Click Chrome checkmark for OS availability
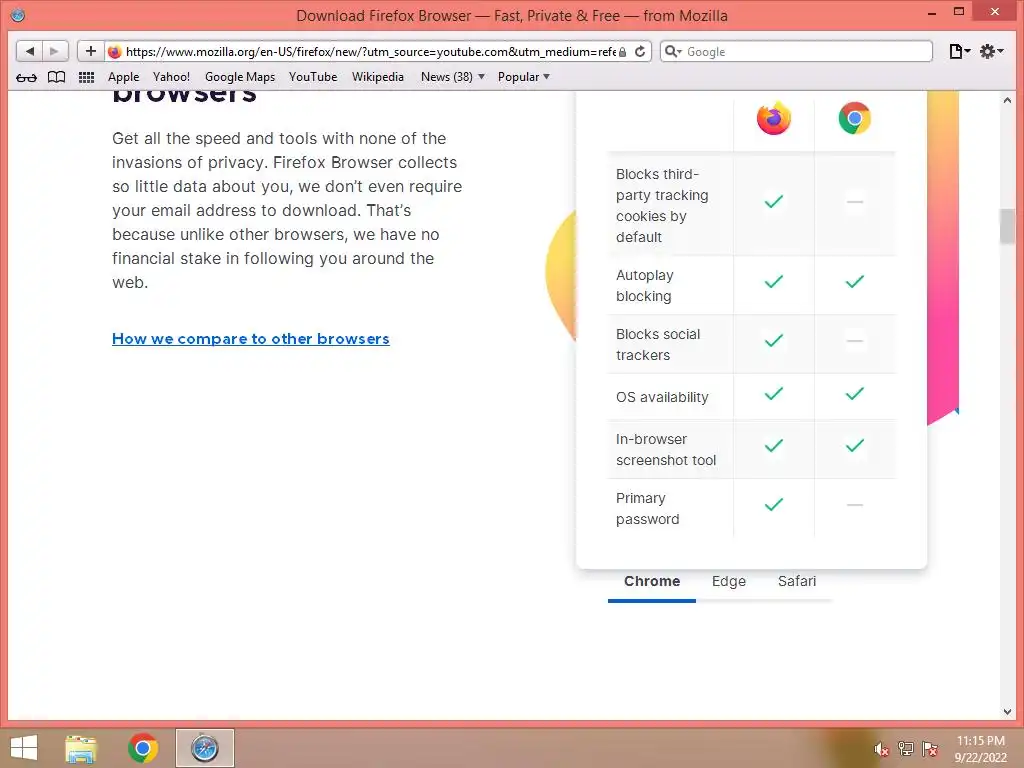 pyautogui.click(x=855, y=393)
